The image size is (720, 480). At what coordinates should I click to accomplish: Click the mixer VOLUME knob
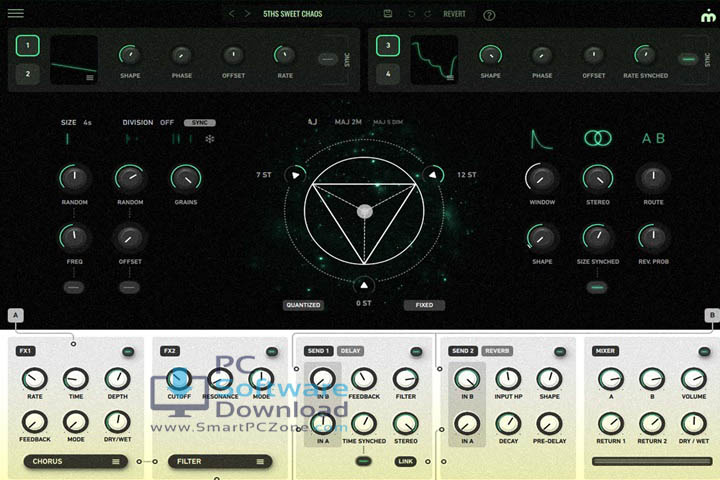694,379
